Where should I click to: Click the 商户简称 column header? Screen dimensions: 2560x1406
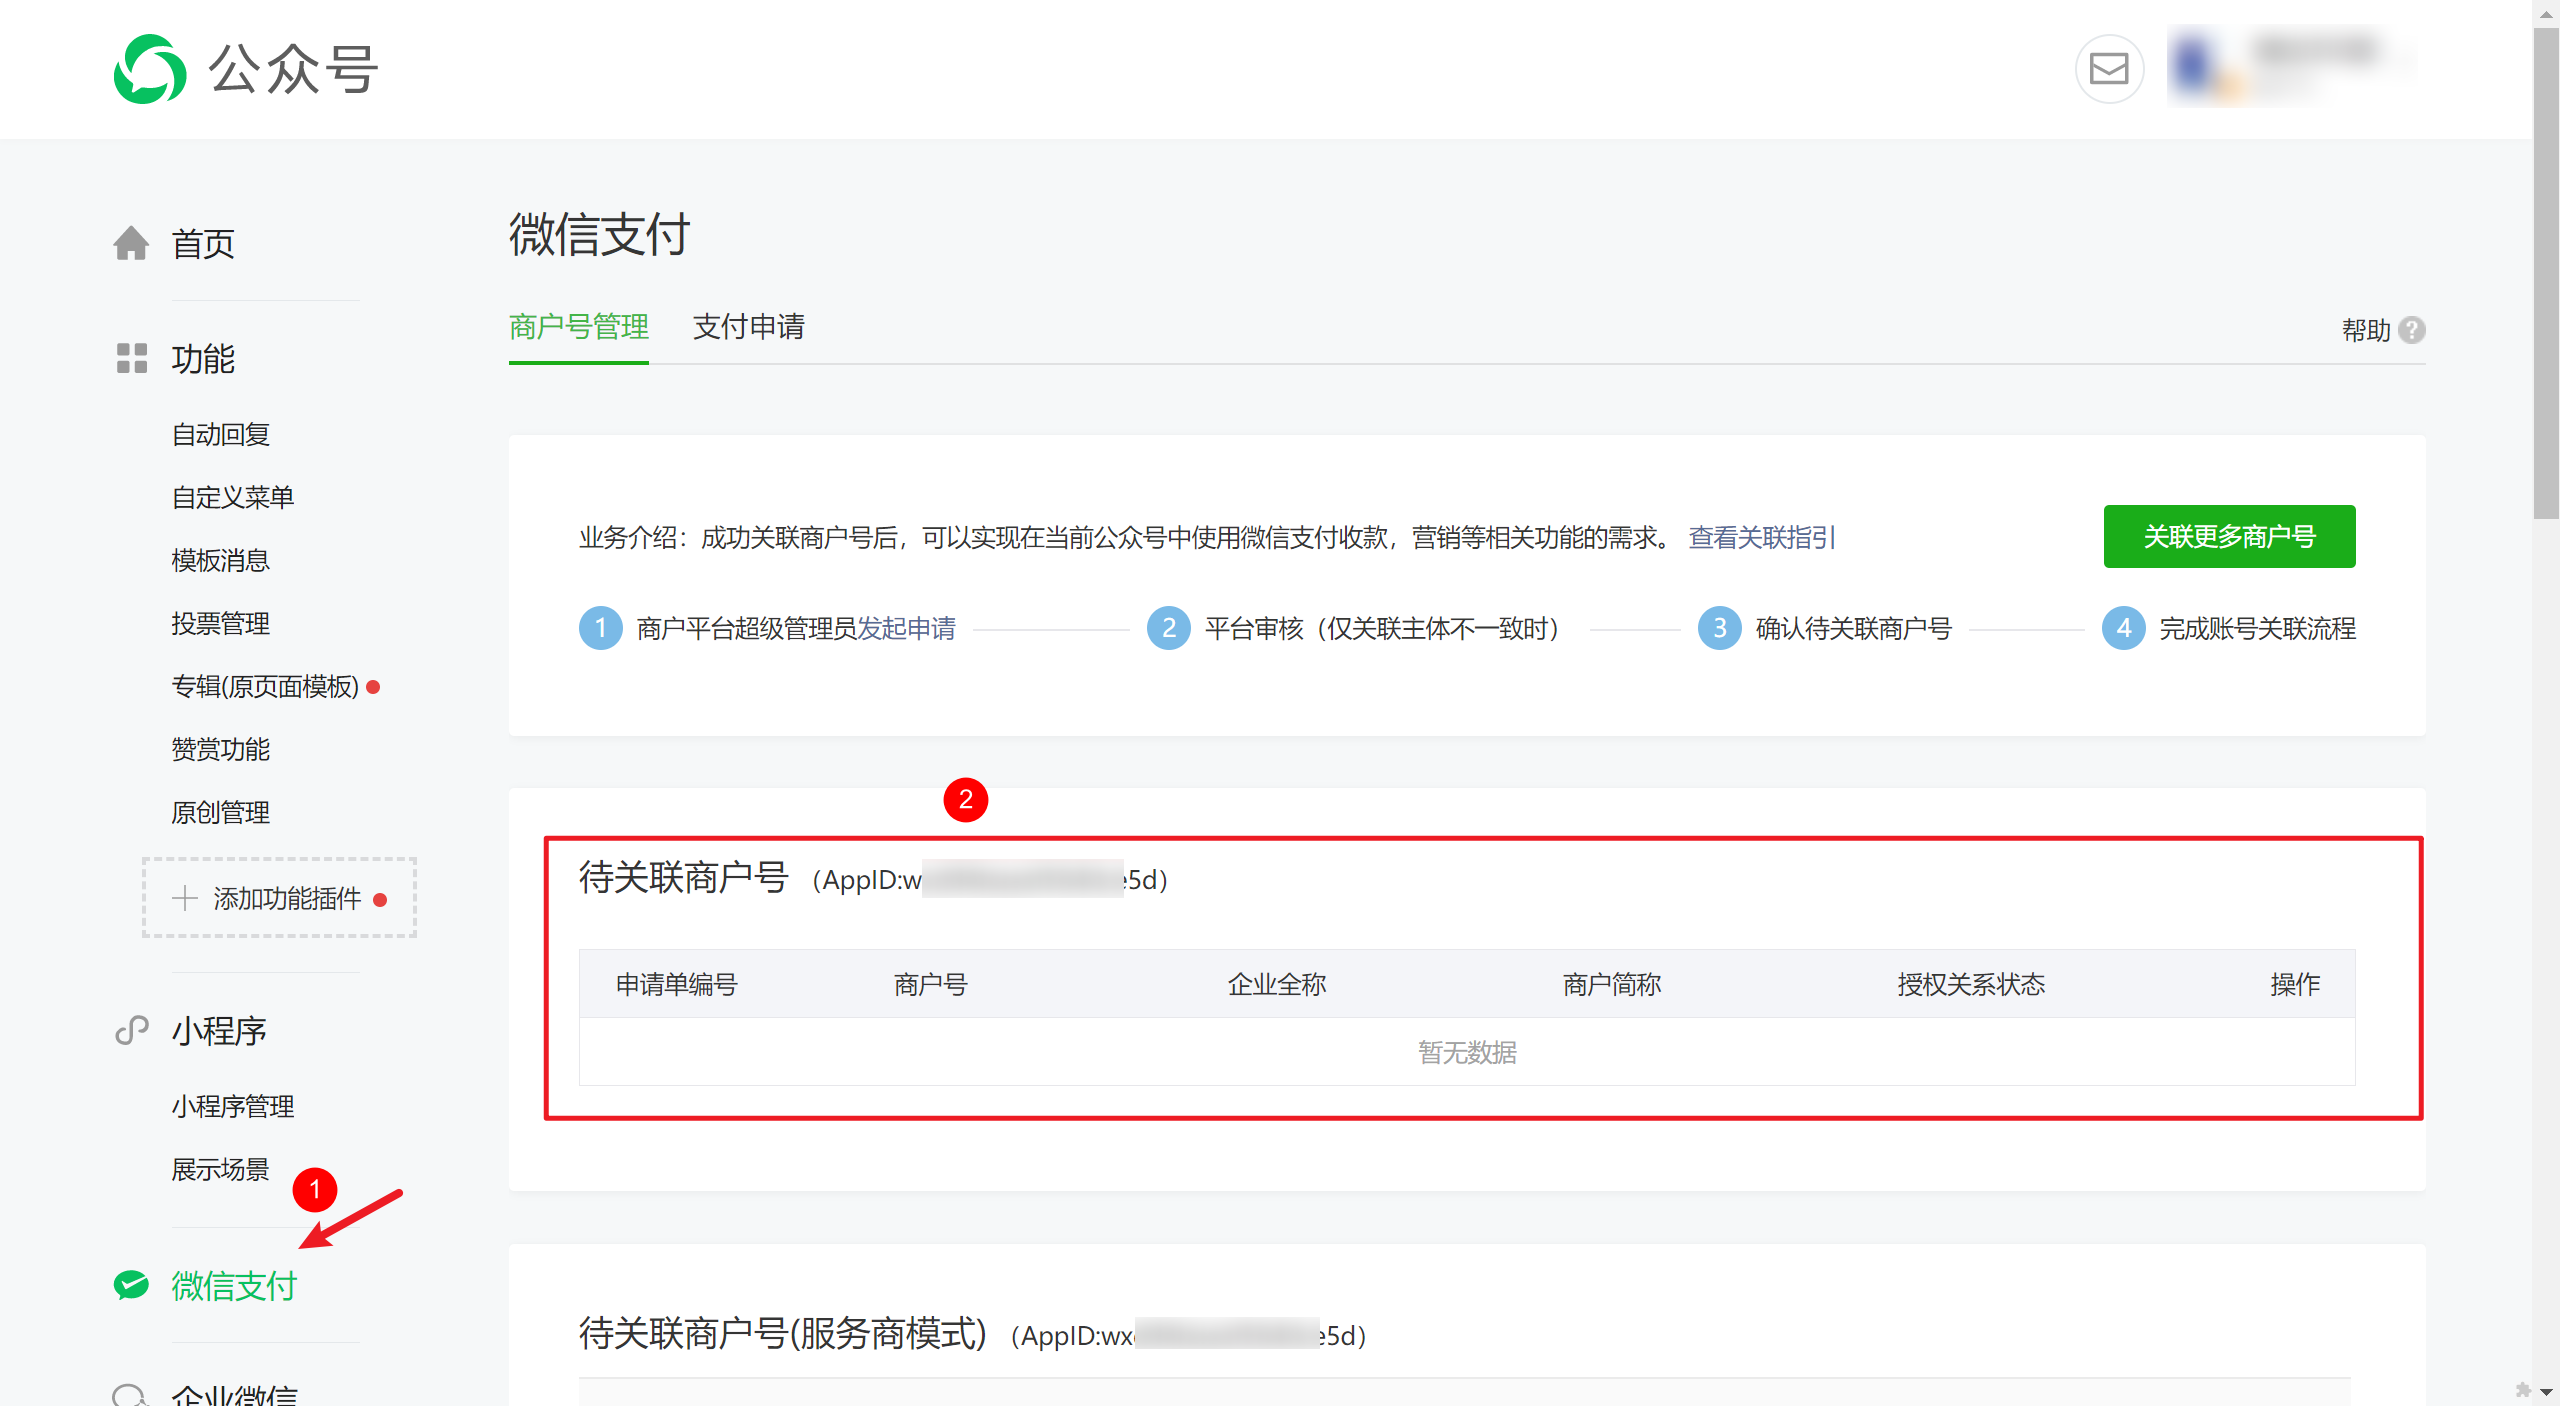click(x=1612, y=985)
